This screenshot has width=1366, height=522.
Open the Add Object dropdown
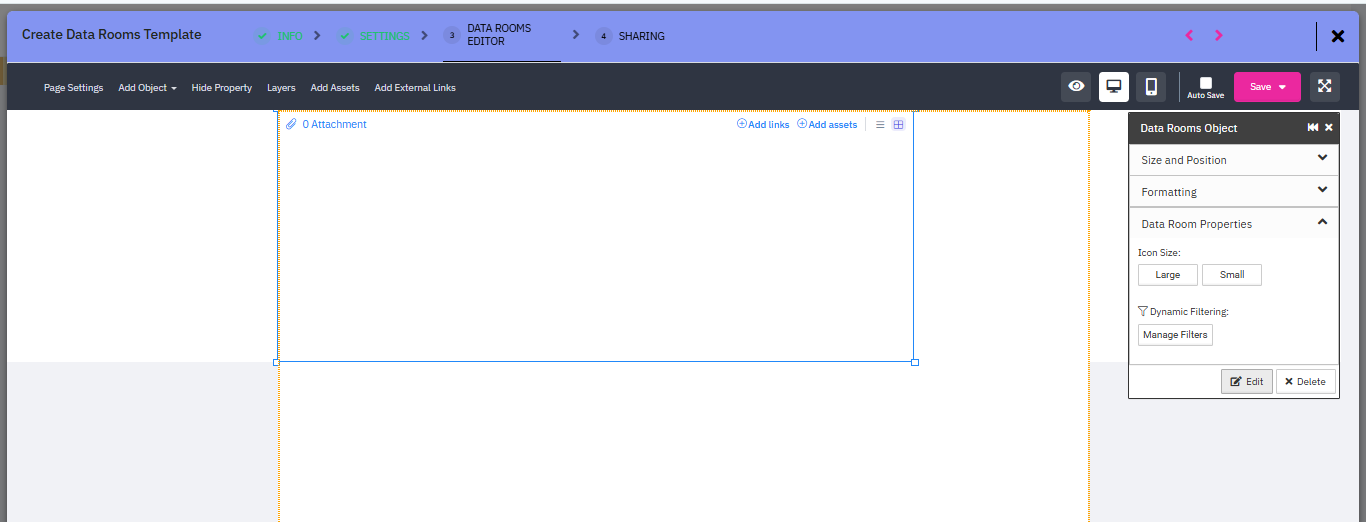click(x=147, y=88)
